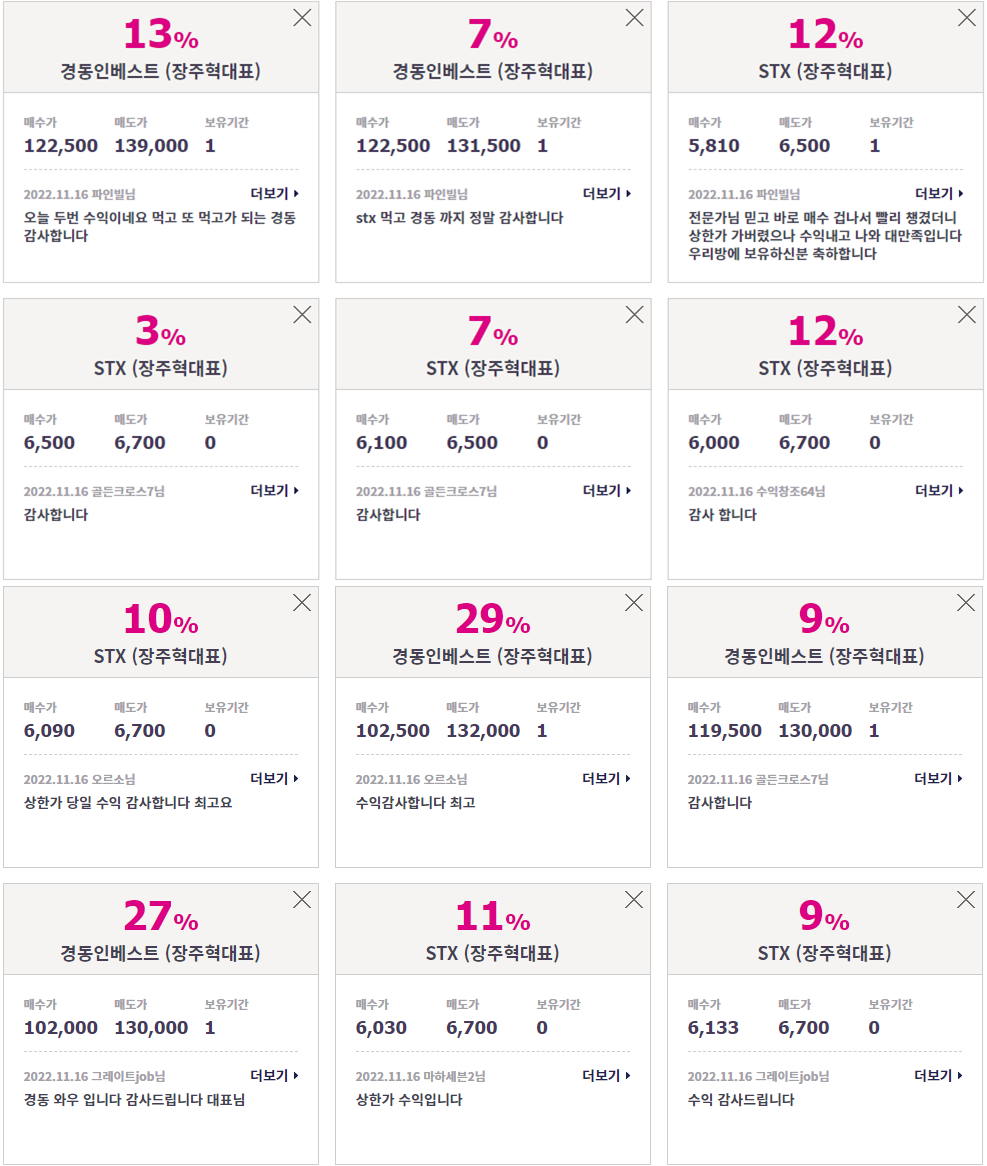987x1166 pixels.
Task: Click the 전문가님 믿고 바로 매수 review text
Action: pos(824,236)
